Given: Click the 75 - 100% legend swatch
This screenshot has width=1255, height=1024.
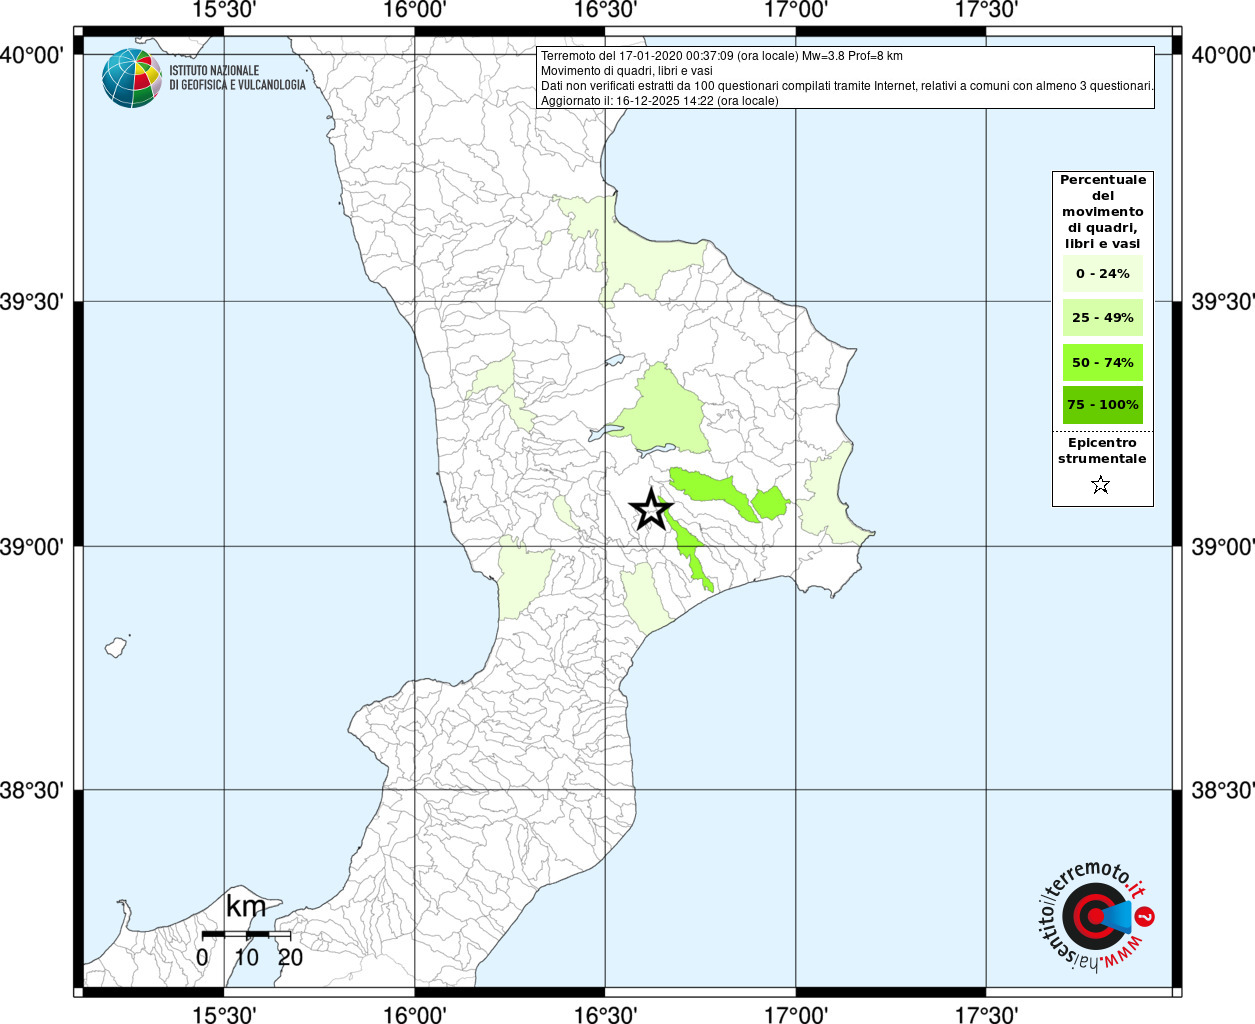Looking at the screenshot, I should pos(1102,405).
